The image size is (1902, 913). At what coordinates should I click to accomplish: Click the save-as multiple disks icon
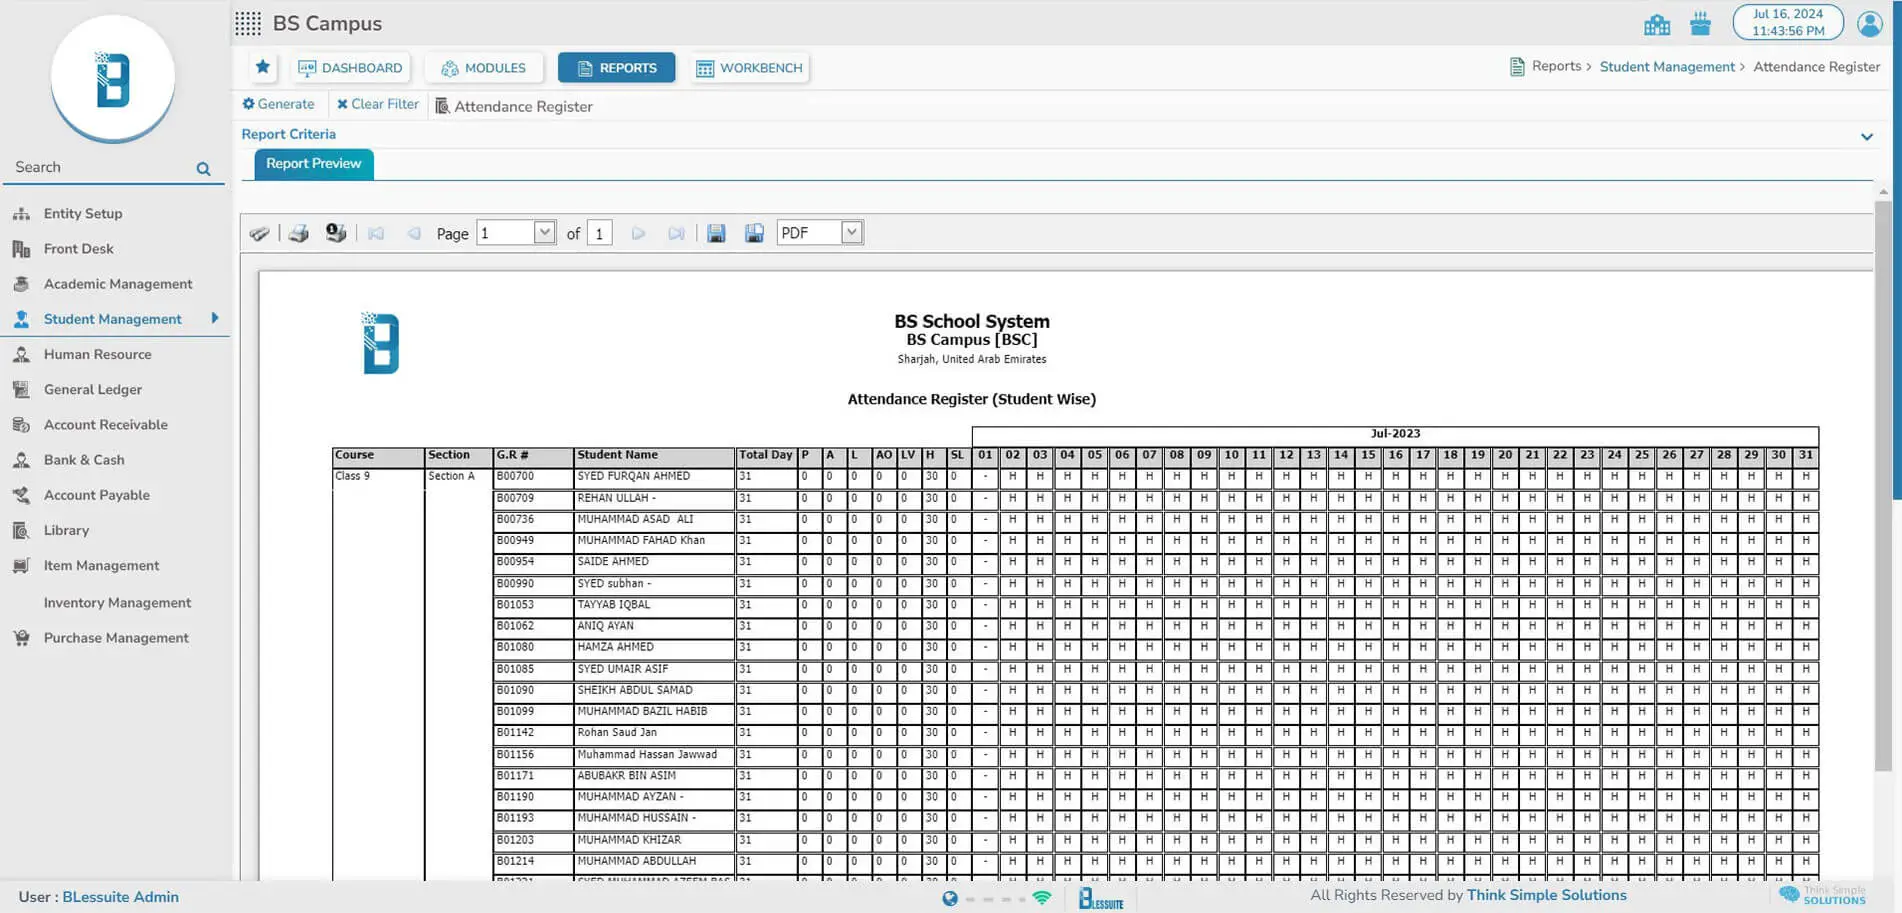pos(754,233)
